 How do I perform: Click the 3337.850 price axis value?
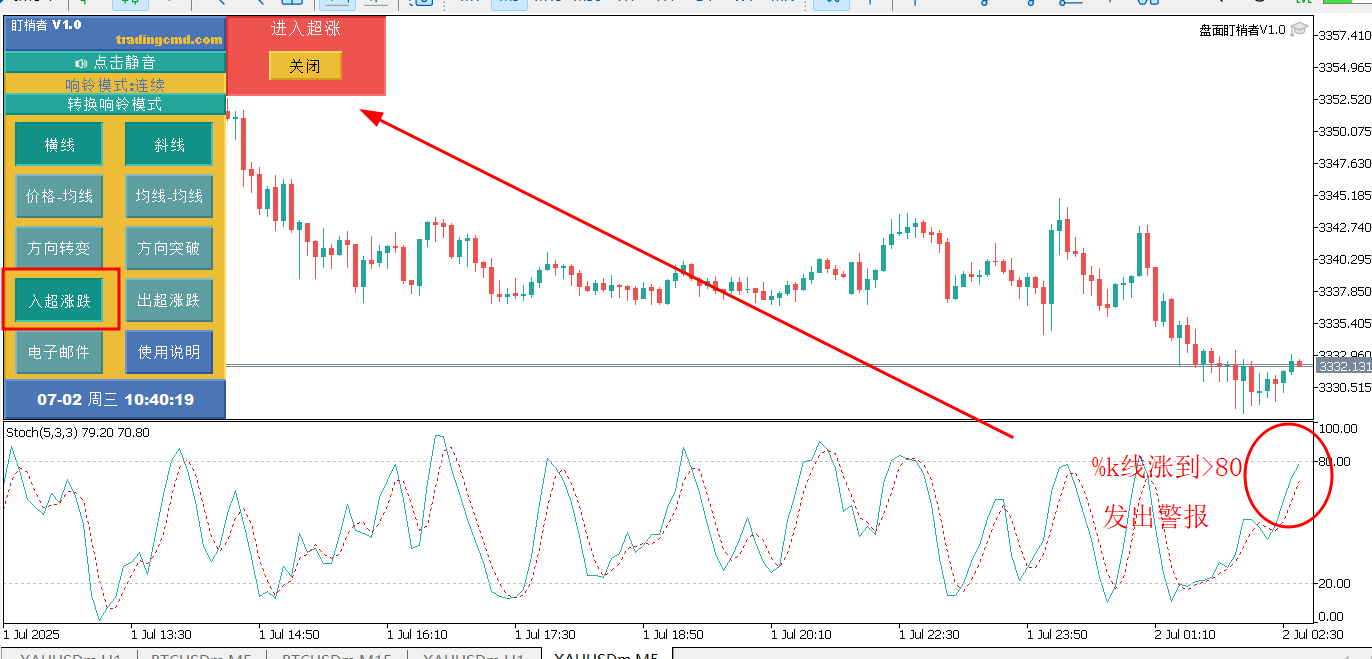point(1345,291)
